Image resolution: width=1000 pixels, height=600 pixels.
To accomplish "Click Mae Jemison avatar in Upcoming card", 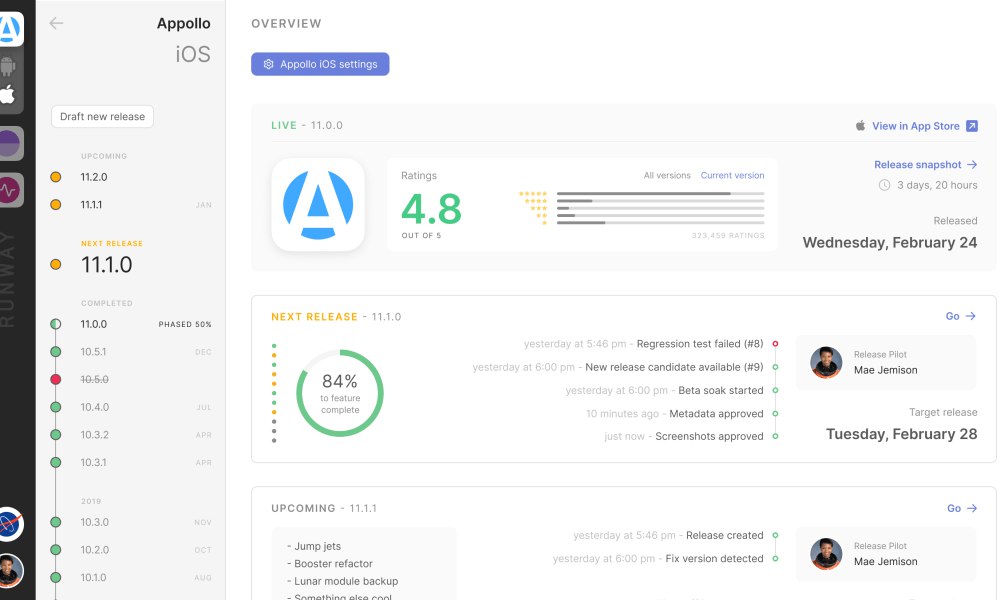I will (x=826, y=553).
